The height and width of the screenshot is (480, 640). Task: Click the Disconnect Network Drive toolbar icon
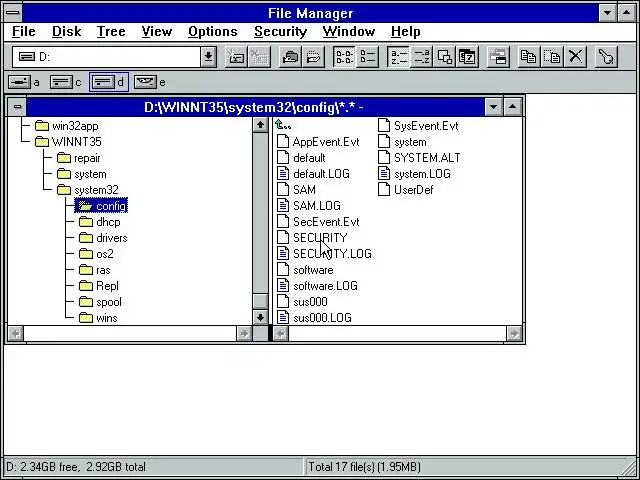point(259,57)
